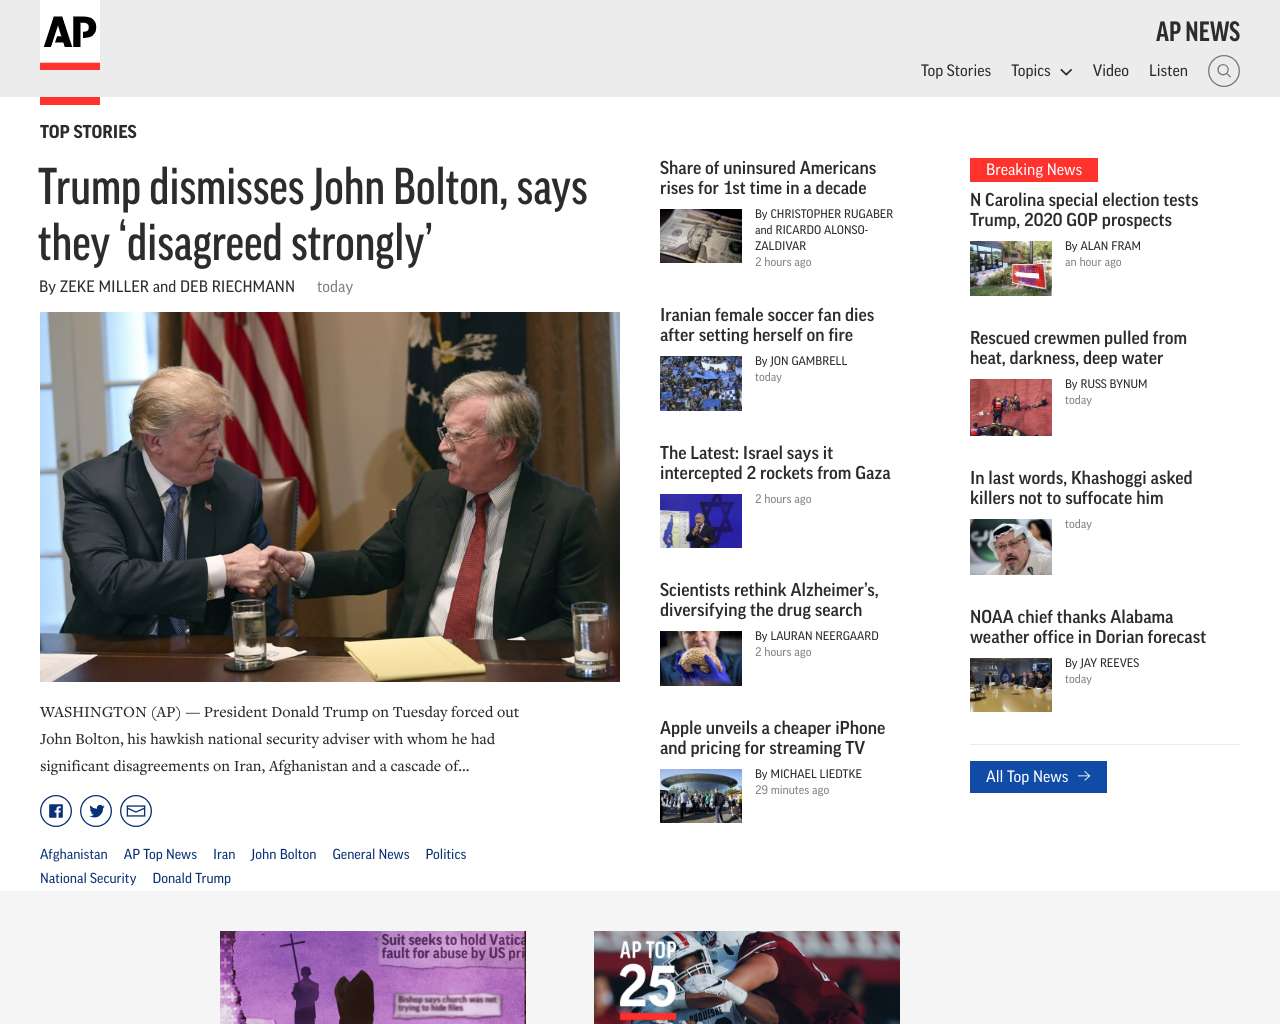Open N Carolina special election story
1280x1024 pixels.
[1084, 210]
